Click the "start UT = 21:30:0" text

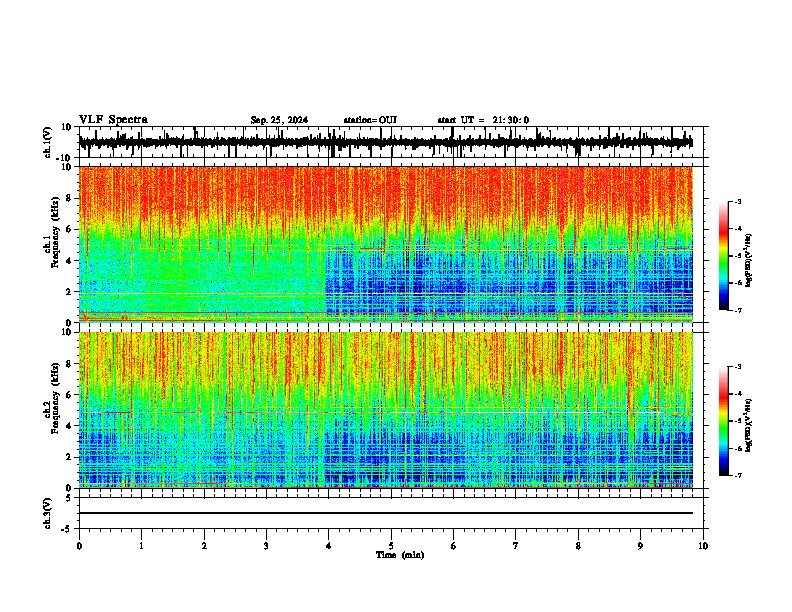coord(483,120)
